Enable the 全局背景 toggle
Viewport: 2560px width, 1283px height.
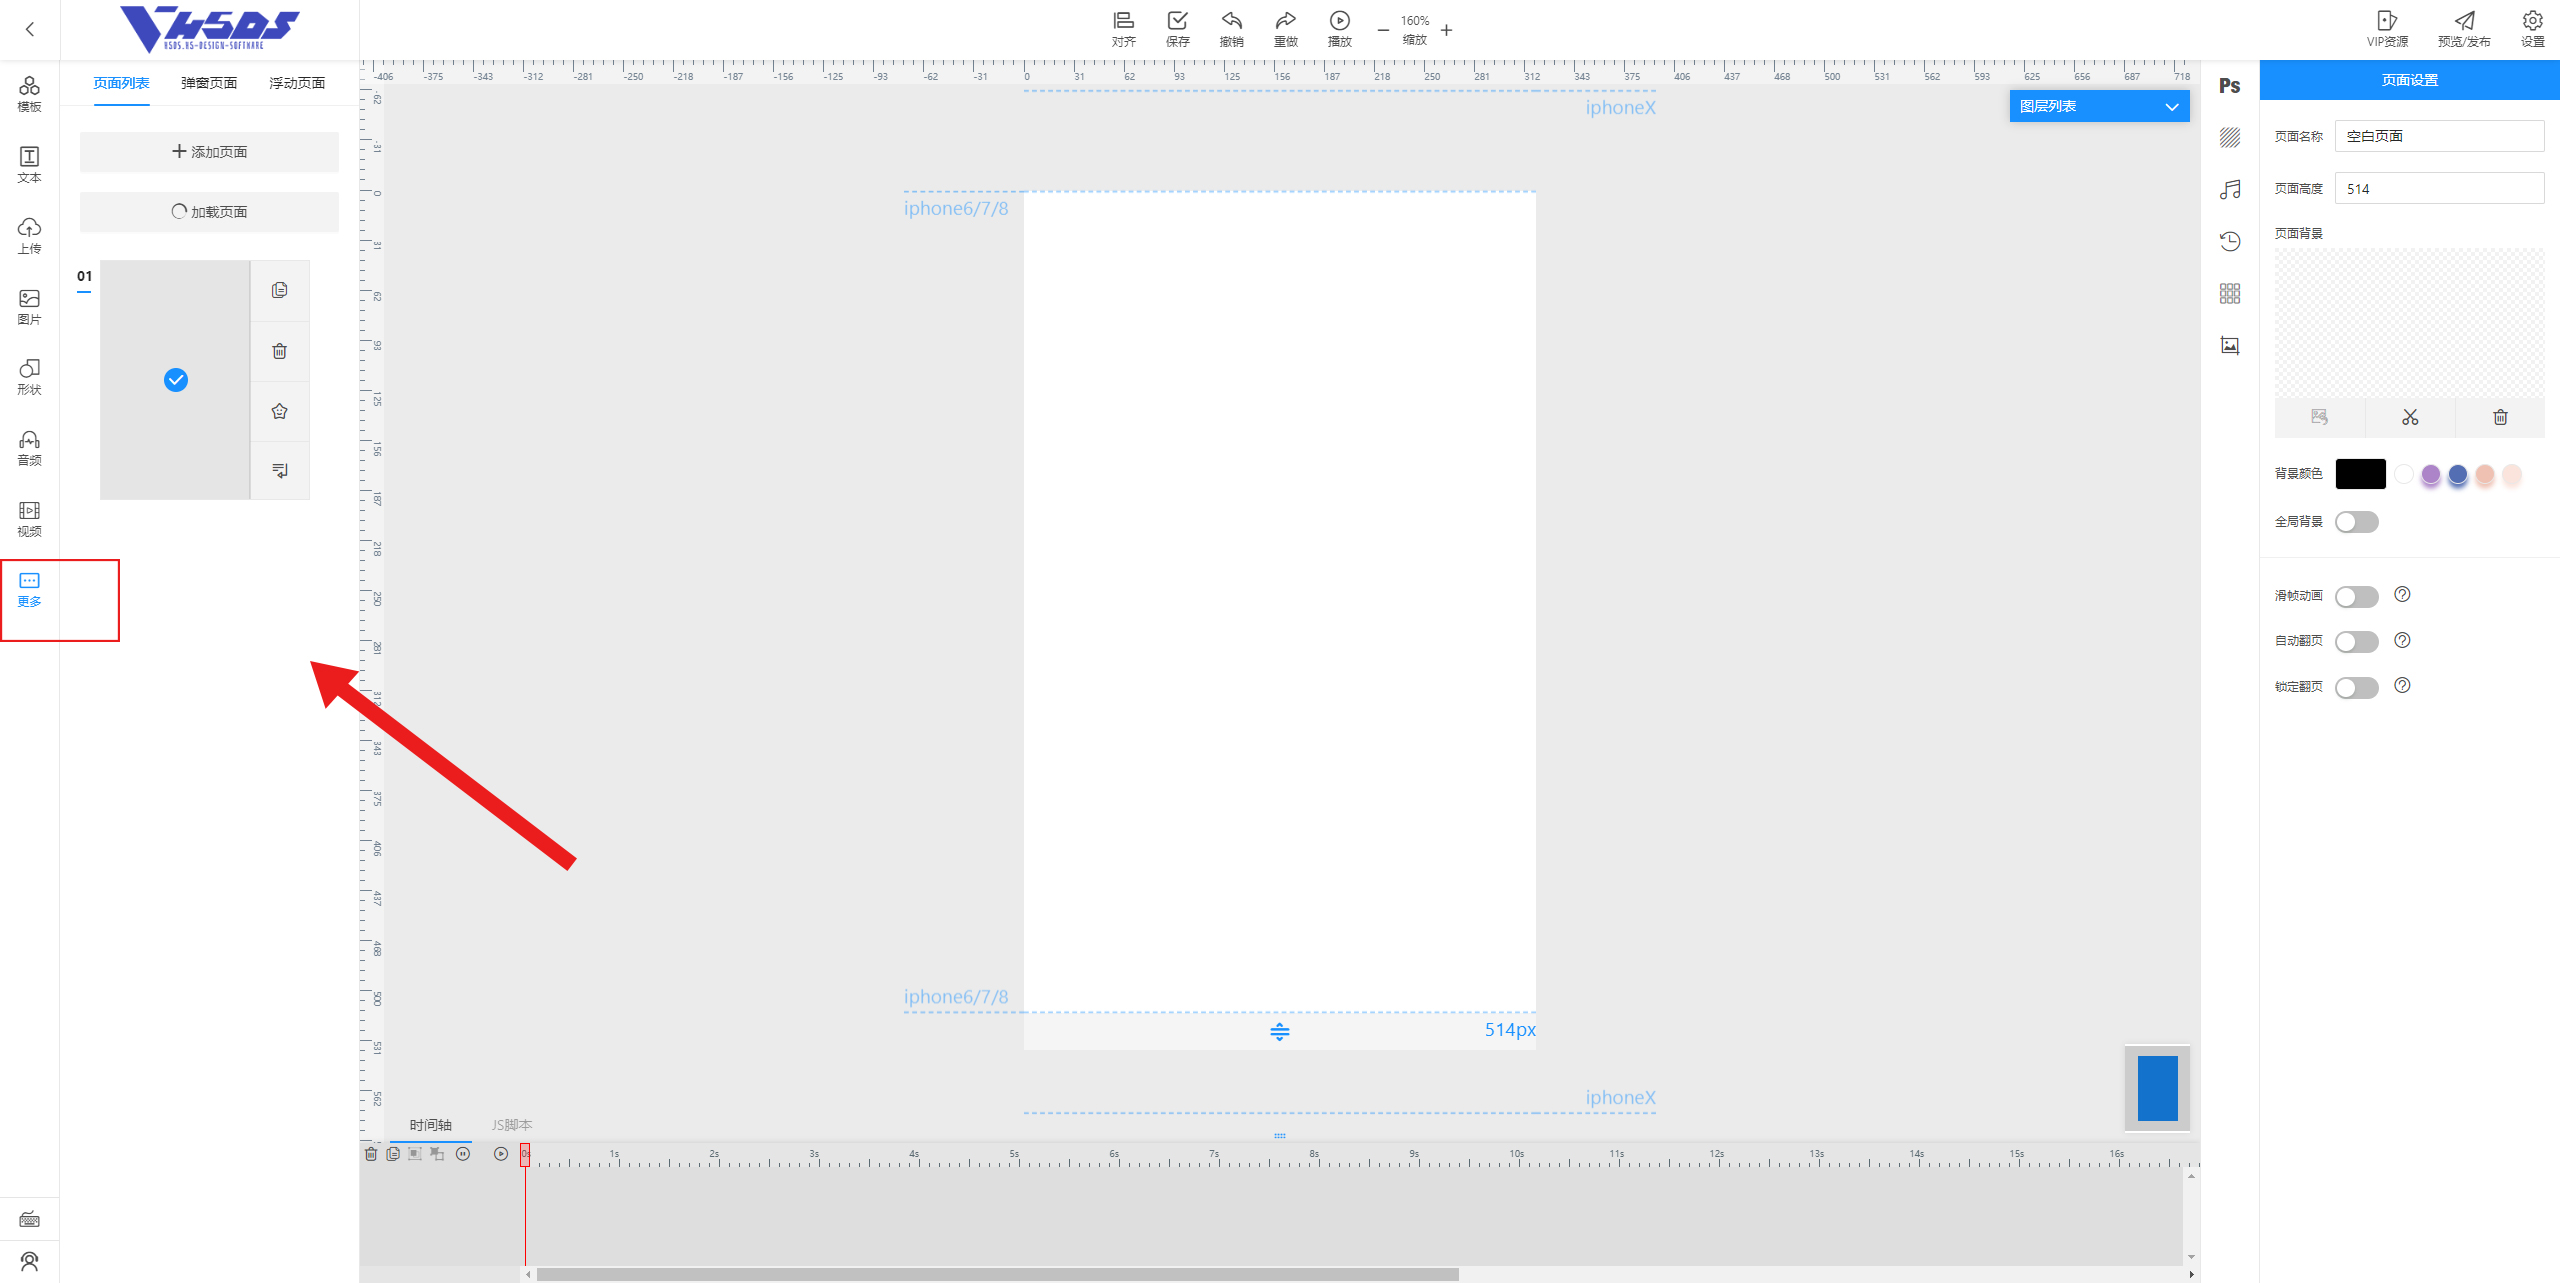2356,522
